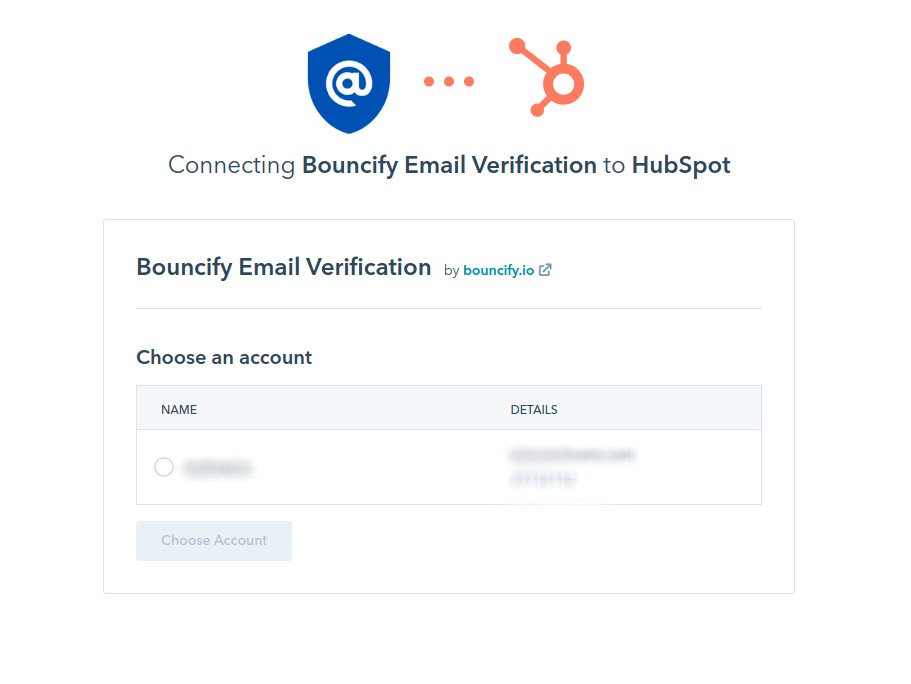Click the blue Bouncify shield logo
Viewport: 911px width, 684px height.
pos(349,83)
